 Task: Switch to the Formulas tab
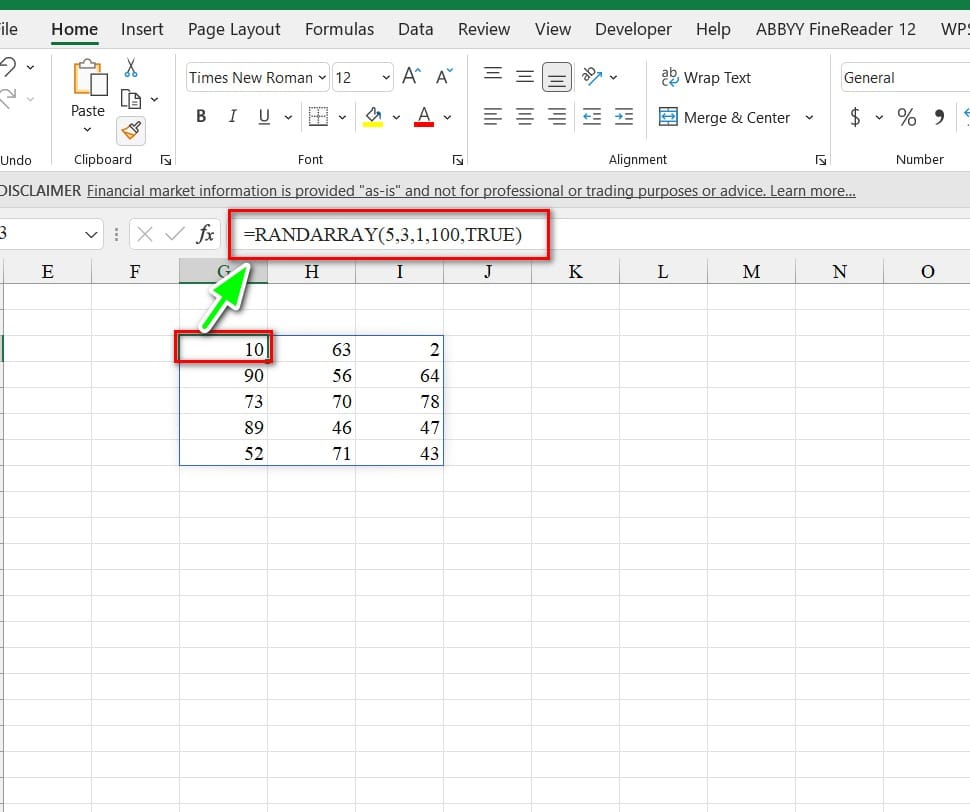coord(339,29)
